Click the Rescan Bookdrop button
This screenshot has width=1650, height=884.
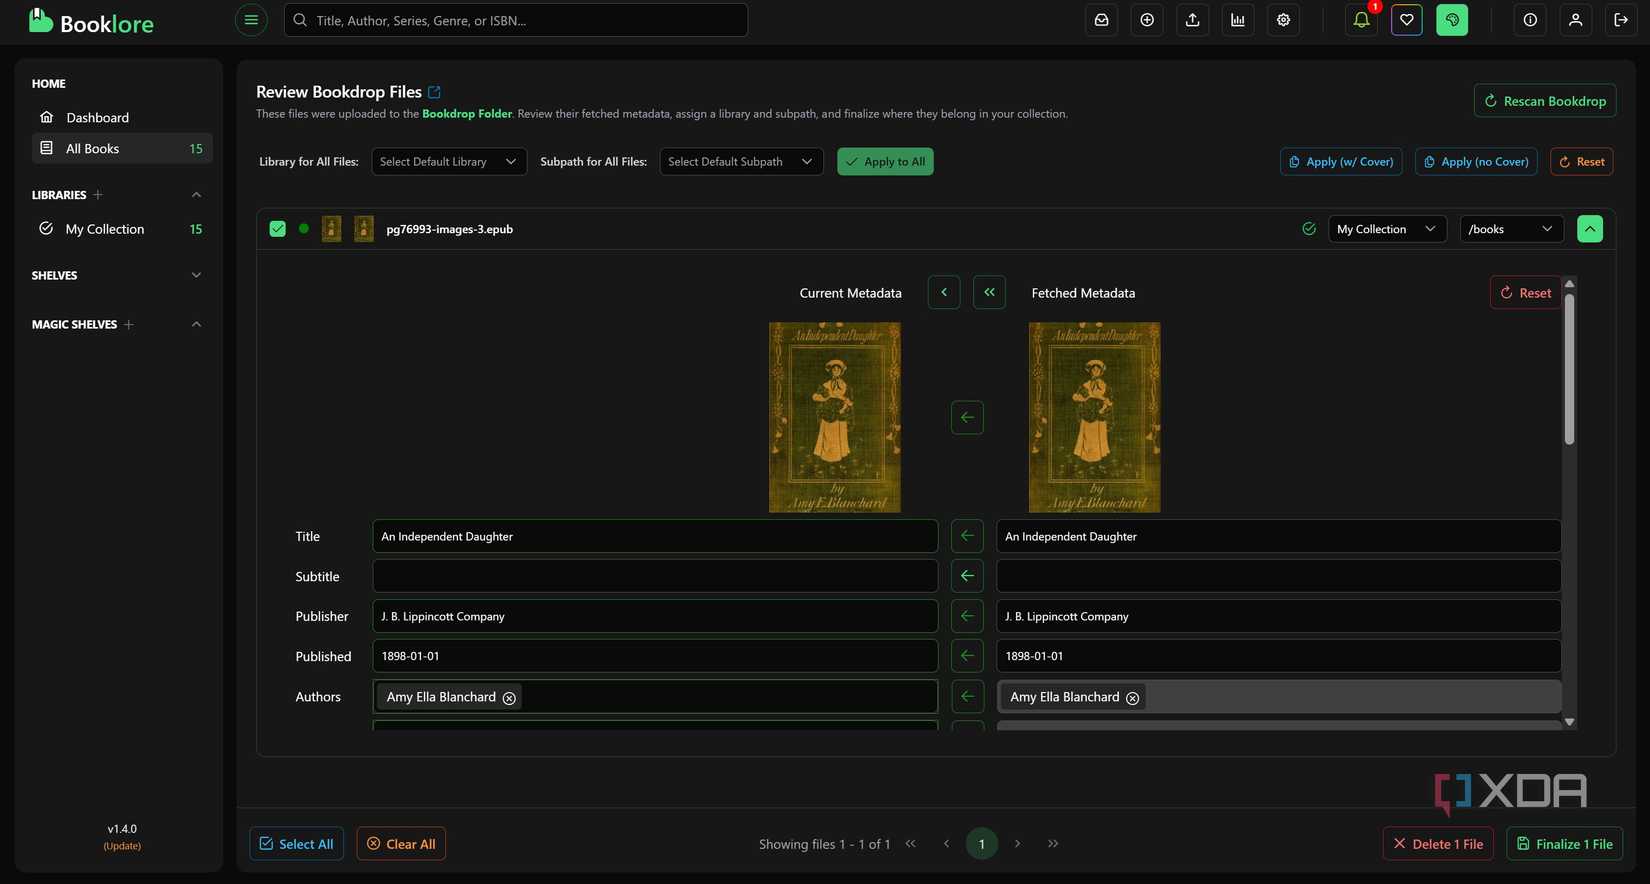(1545, 101)
